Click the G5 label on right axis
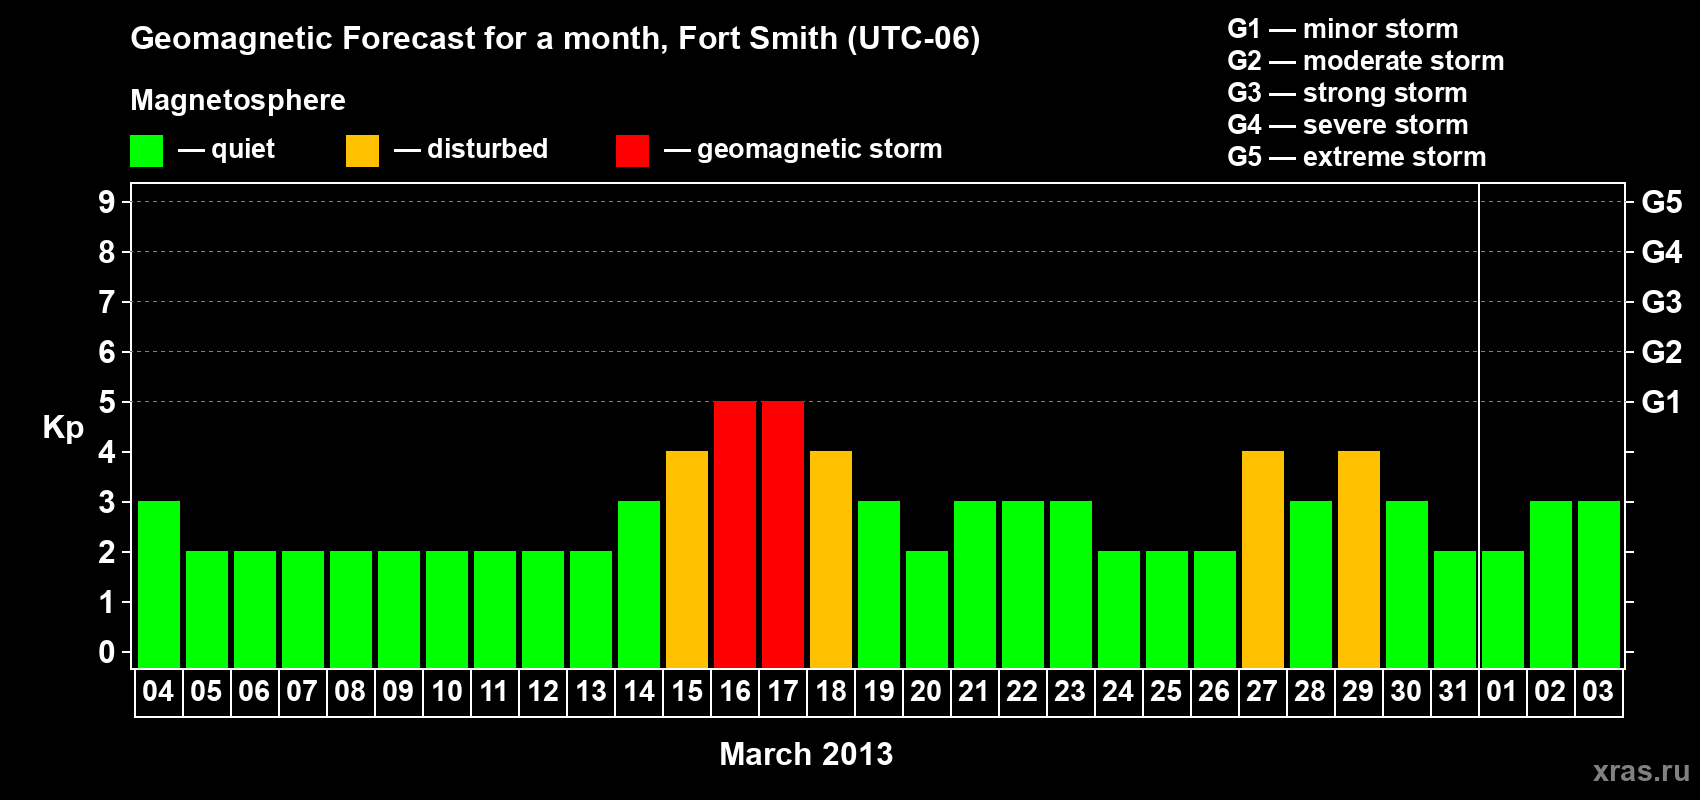Image resolution: width=1700 pixels, height=800 pixels. [x=1661, y=202]
